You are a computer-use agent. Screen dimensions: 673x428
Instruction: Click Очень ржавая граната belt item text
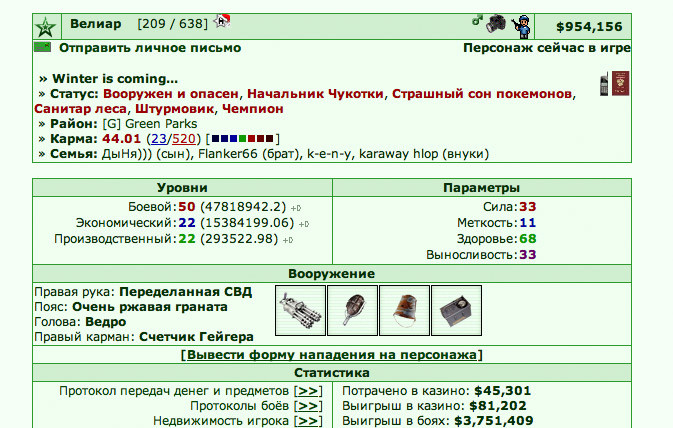point(150,307)
